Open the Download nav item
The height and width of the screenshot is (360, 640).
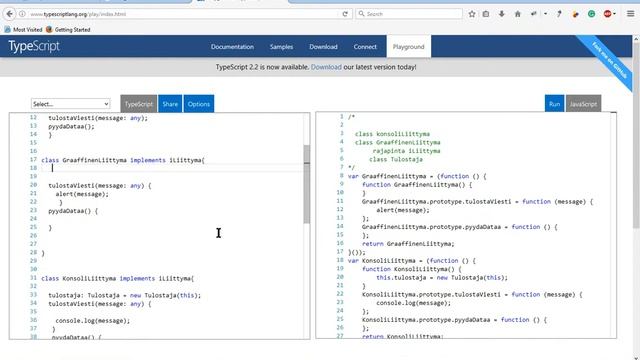coord(323,47)
